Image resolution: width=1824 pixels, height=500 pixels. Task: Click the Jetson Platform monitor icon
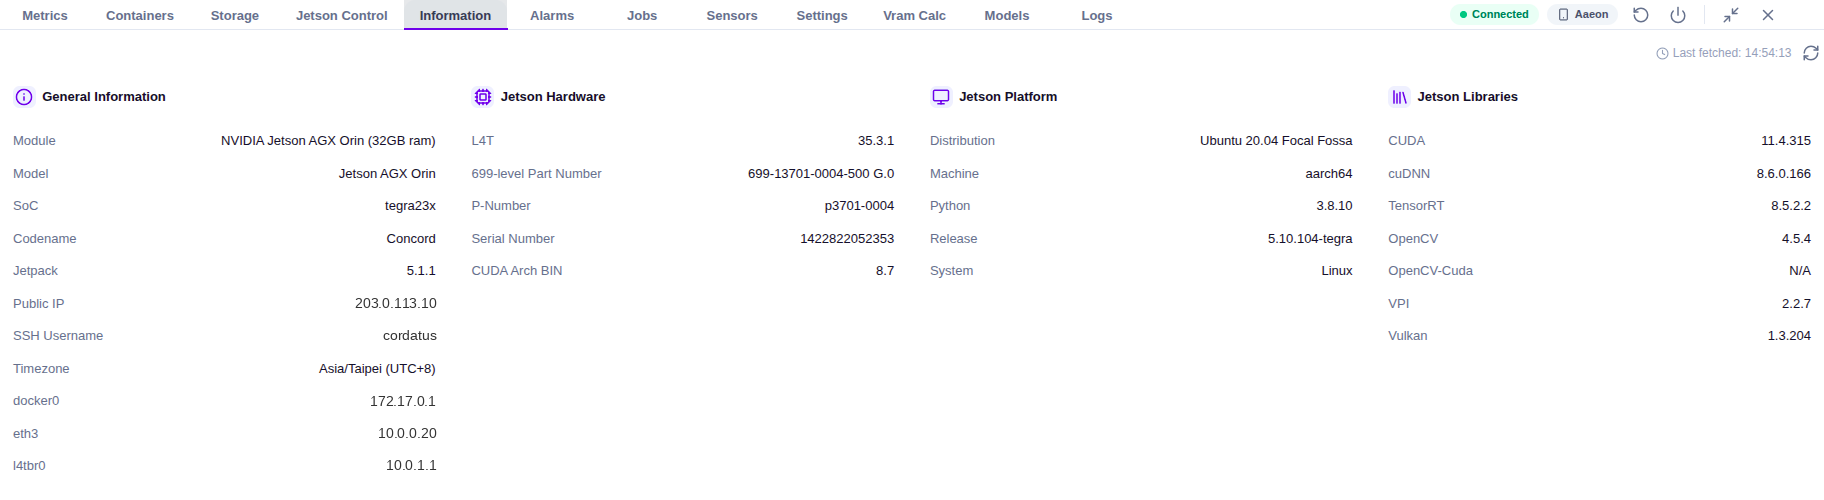pyautogui.click(x=941, y=97)
